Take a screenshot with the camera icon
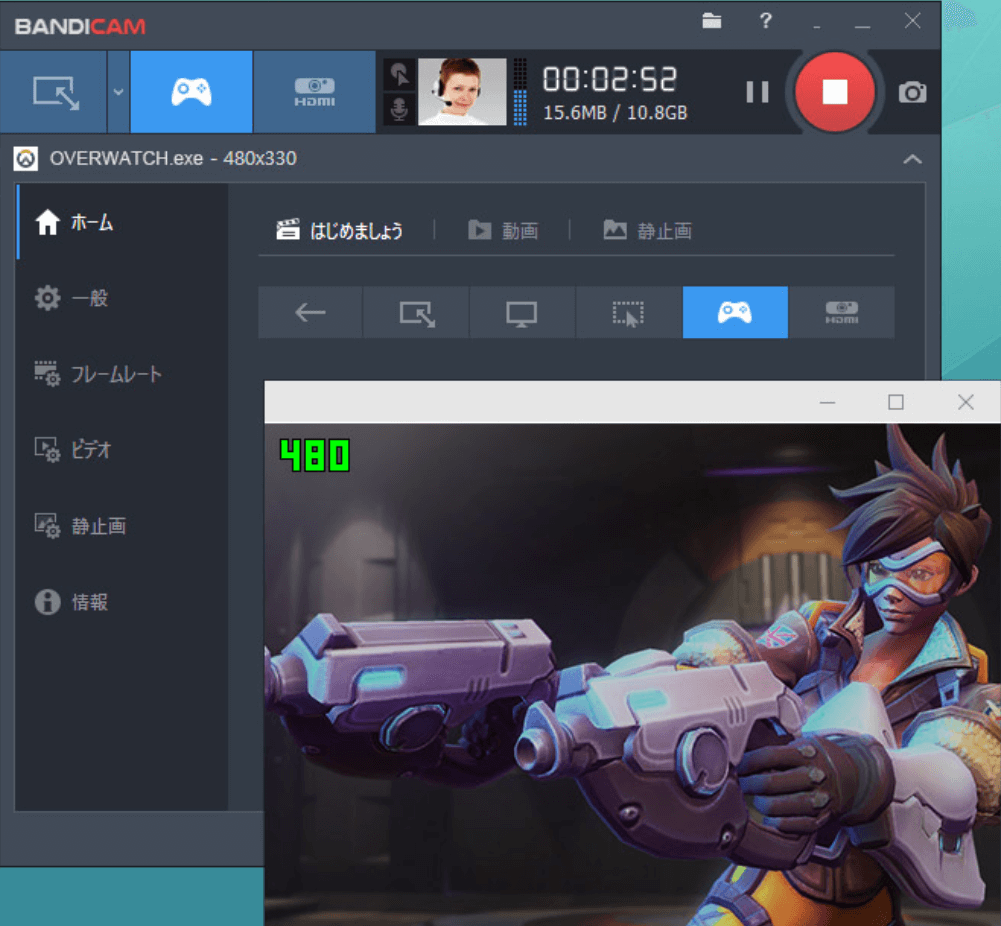Screen dimensions: 1001x926 [912, 93]
